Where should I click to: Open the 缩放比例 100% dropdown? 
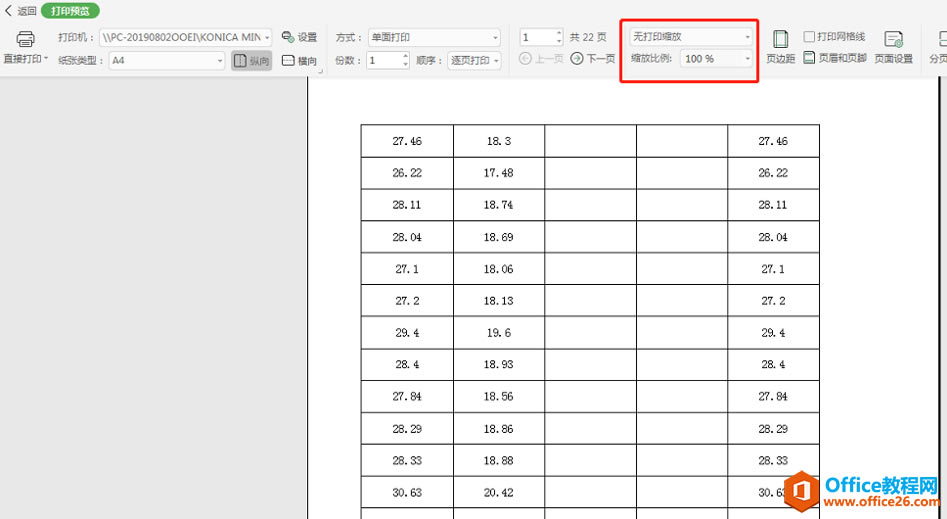tap(716, 59)
